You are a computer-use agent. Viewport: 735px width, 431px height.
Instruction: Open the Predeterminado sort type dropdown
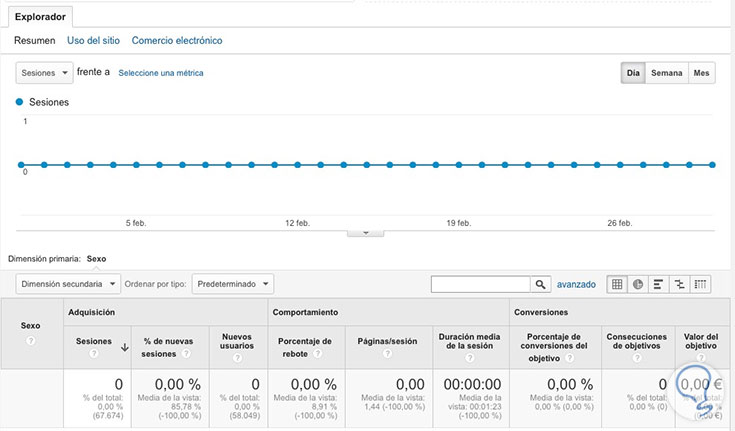[x=233, y=284]
